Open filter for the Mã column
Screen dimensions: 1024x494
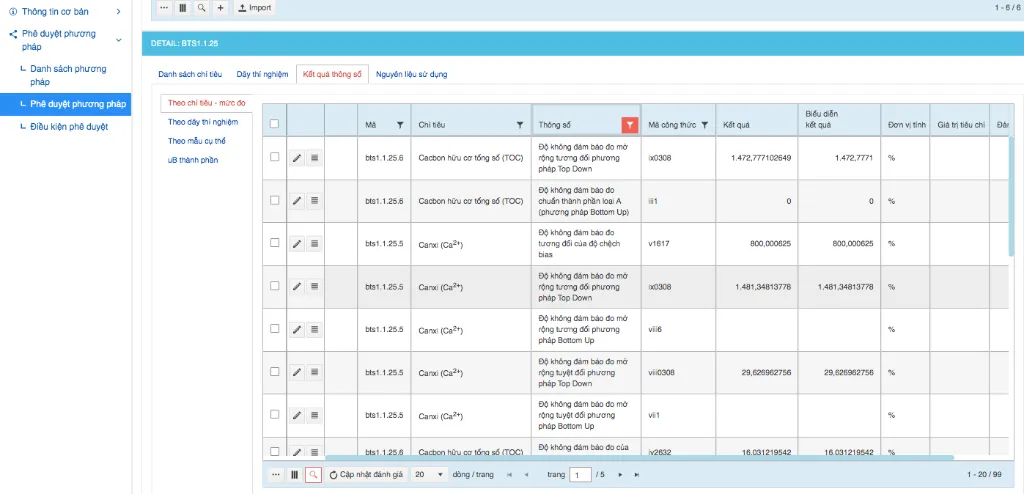pyautogui.click(x=400, y=125)
